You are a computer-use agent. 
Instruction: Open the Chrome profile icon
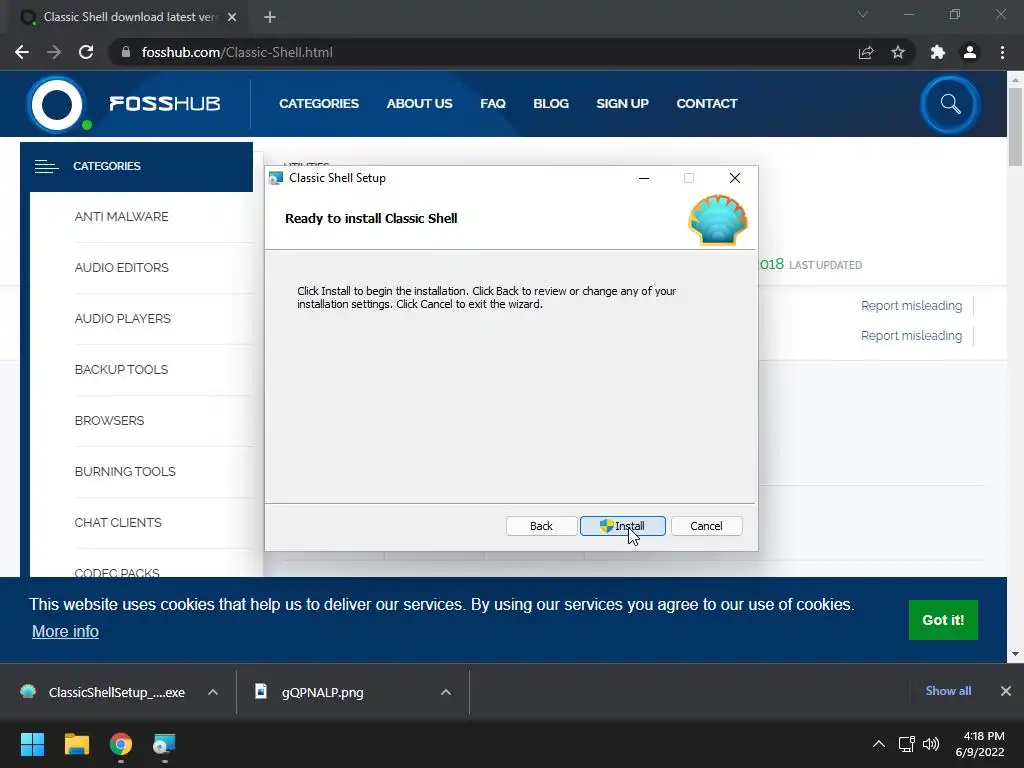tap(970, 52)
